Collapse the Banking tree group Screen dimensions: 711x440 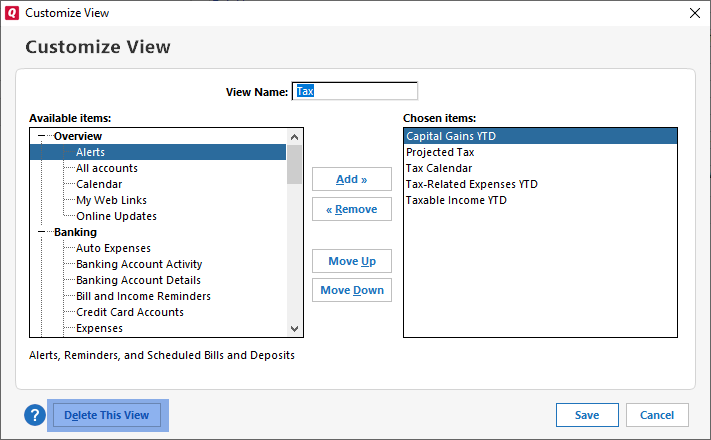43,232
